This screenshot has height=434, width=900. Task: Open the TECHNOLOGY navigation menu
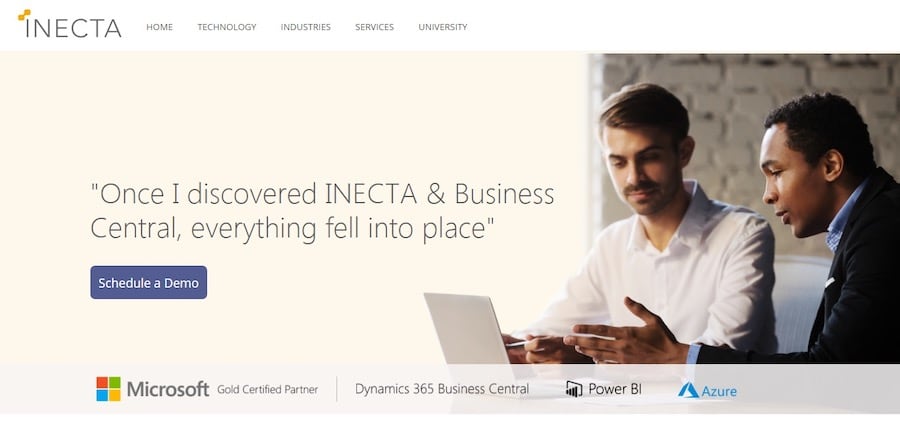coord(227,27)
